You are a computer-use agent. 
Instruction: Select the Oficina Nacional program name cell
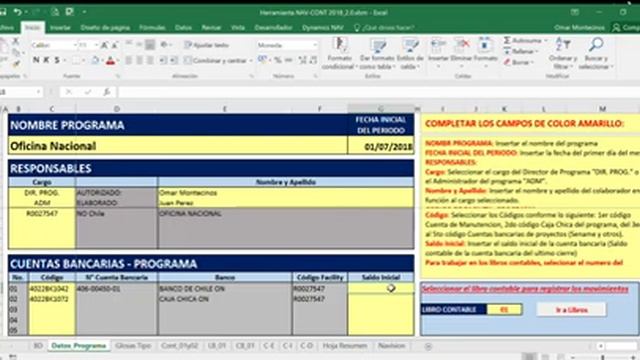[178, 146]
